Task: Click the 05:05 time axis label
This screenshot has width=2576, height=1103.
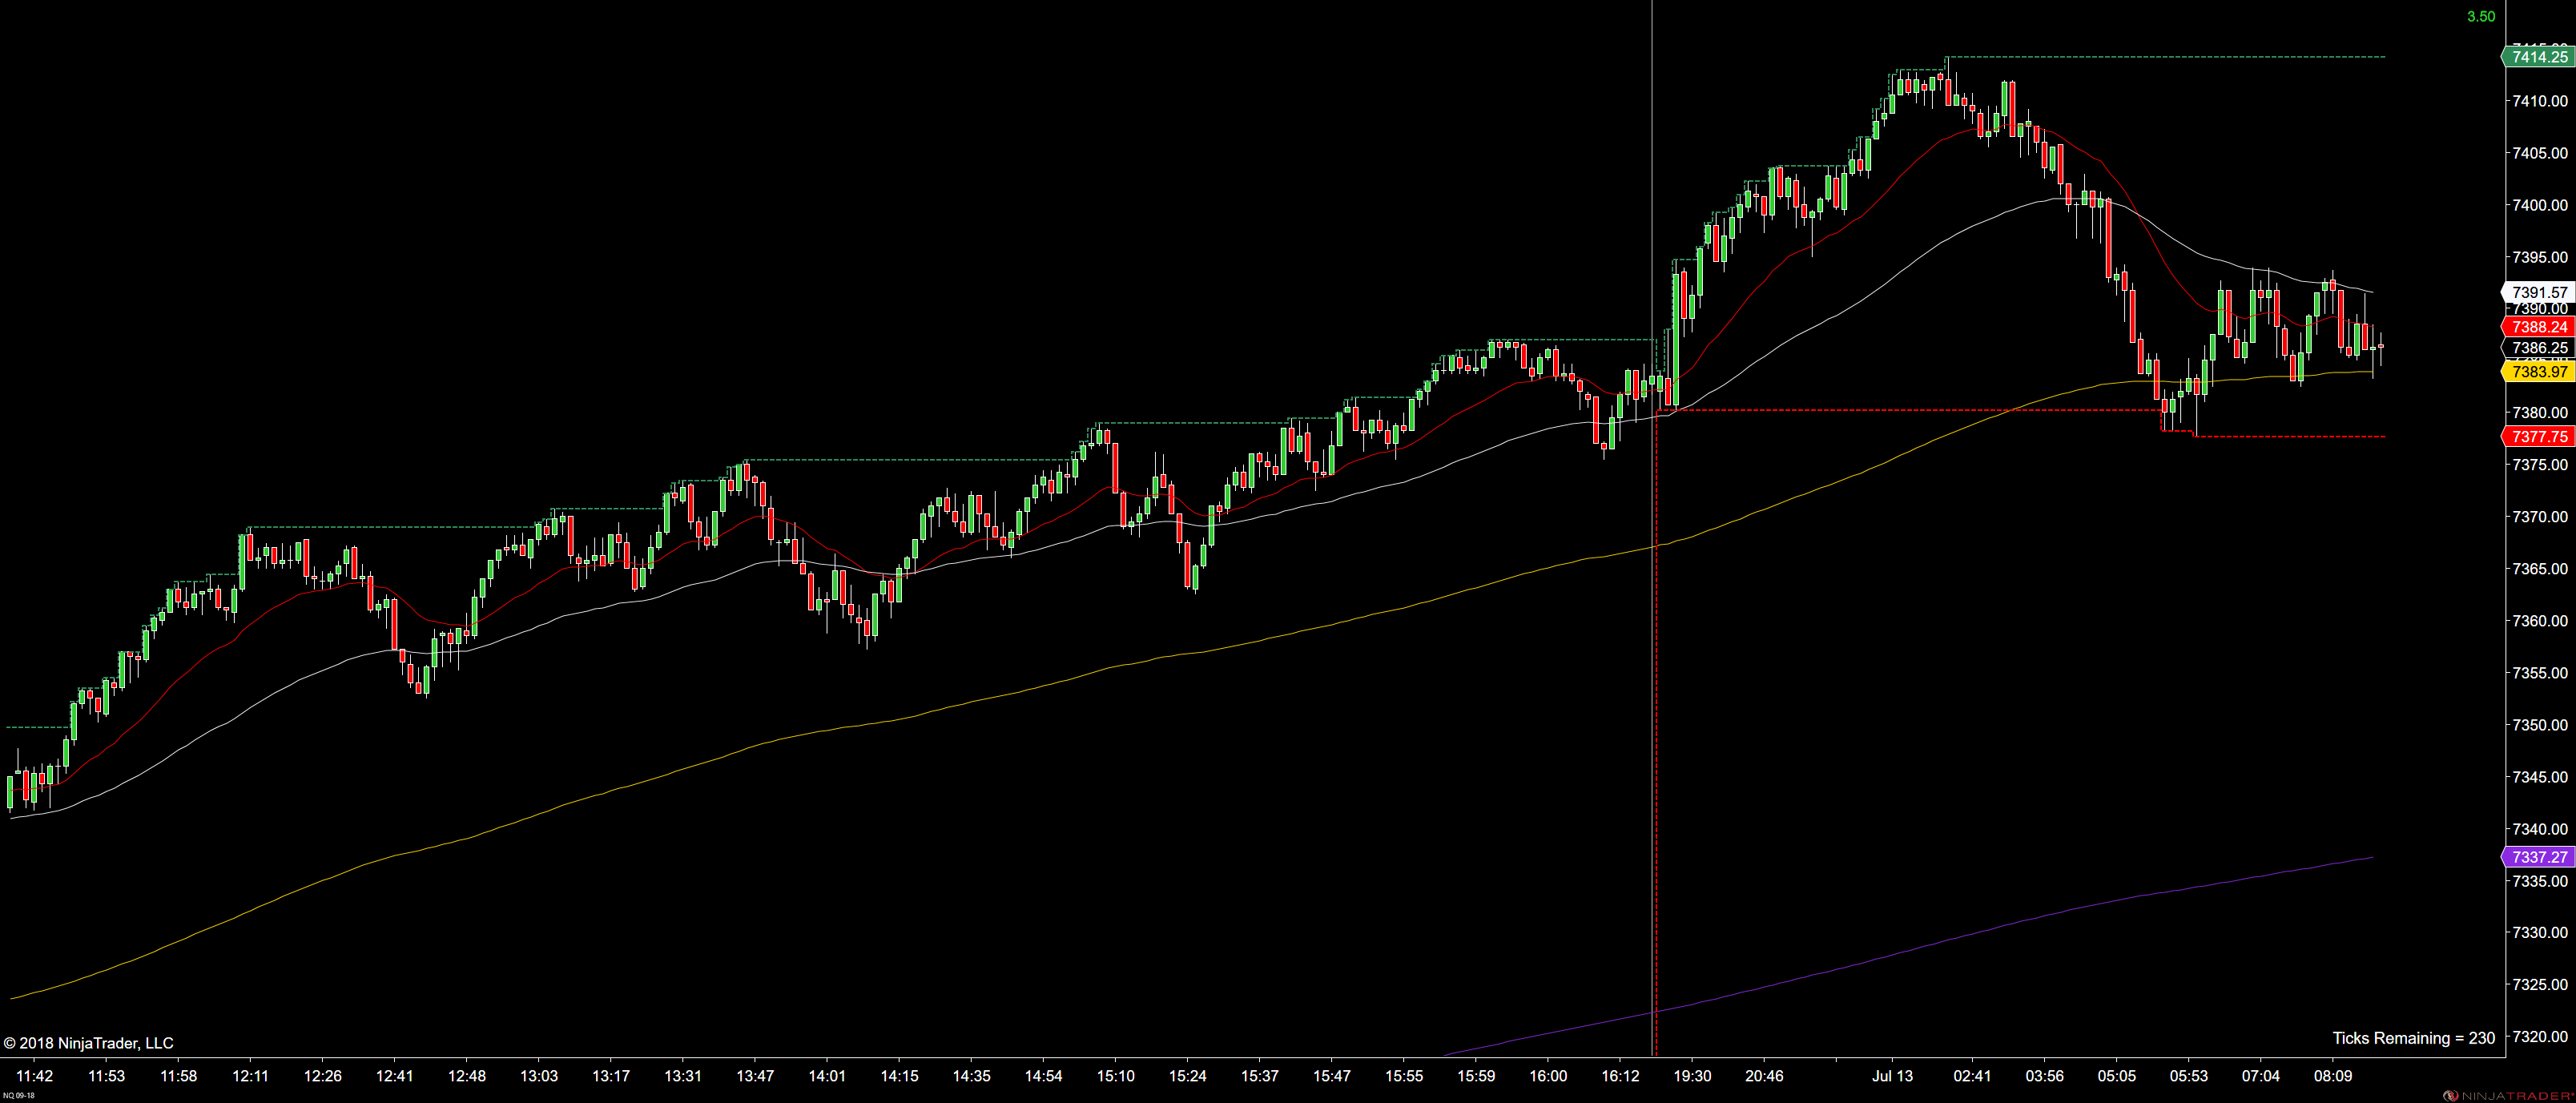Action: [2117, 1076]
